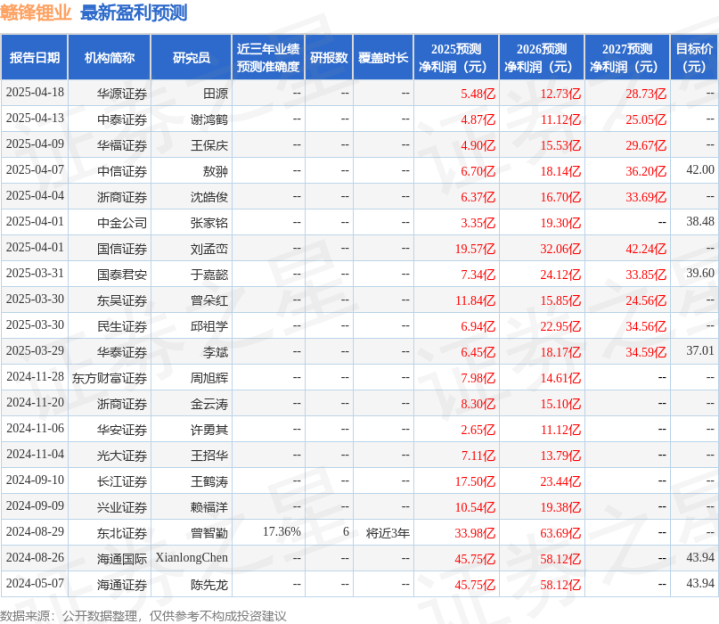Click the 11.84亿 value
The width and height of the screenshot is (719, 624).
(475, 301)
